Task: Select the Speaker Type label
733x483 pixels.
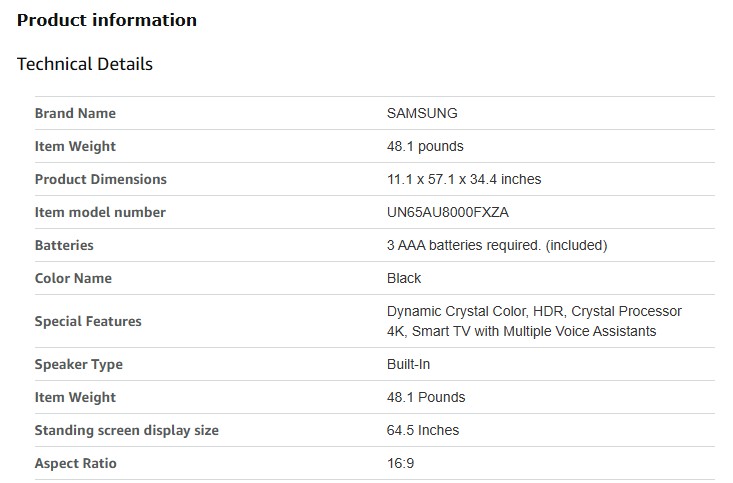Action: point(78,364)
